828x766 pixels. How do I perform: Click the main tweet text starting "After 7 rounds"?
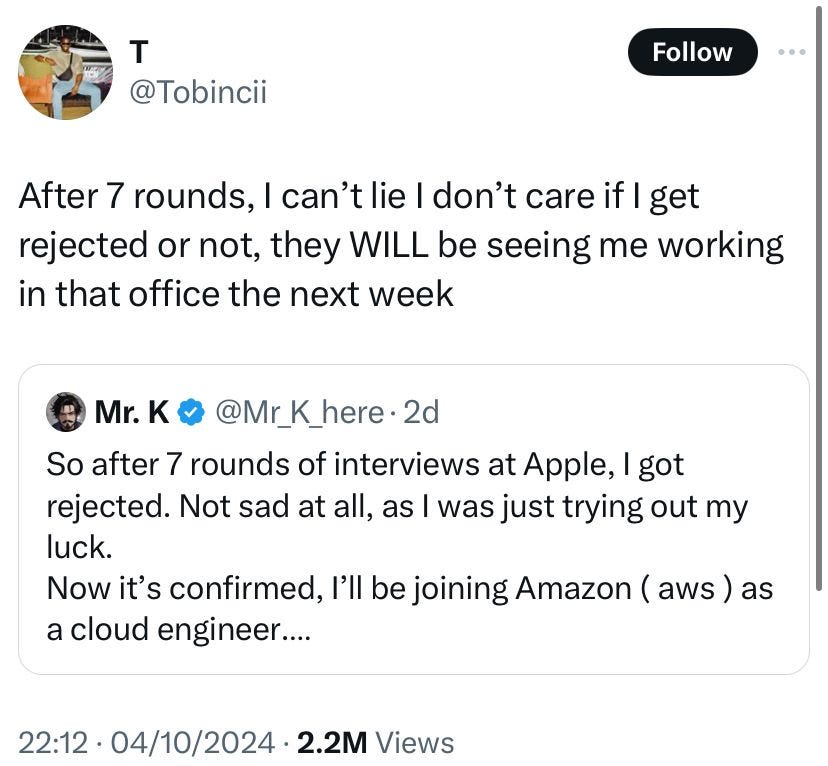pos(360,196)
